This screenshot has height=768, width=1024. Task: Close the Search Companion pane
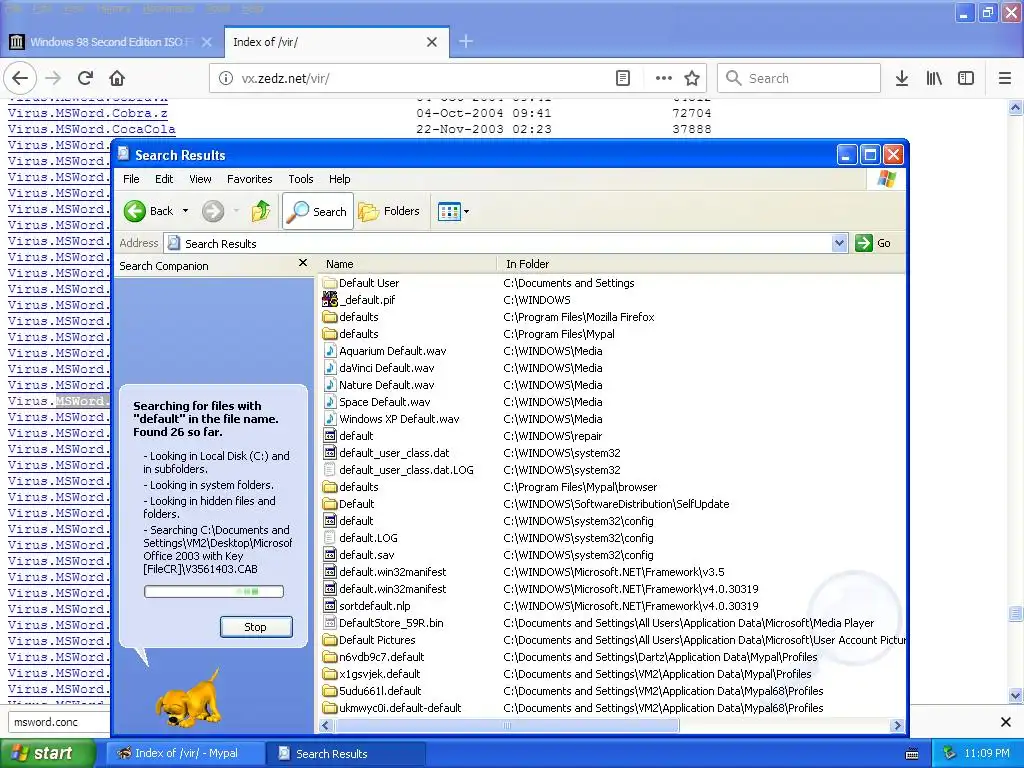point(302,263)
